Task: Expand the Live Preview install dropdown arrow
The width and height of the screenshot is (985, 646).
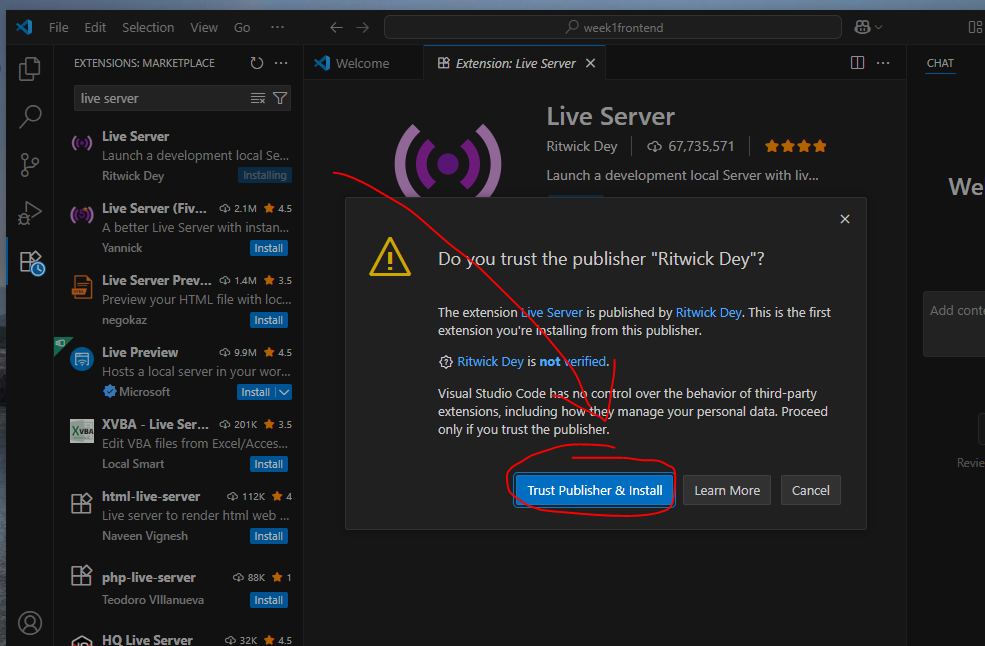Action: (283, 392)
